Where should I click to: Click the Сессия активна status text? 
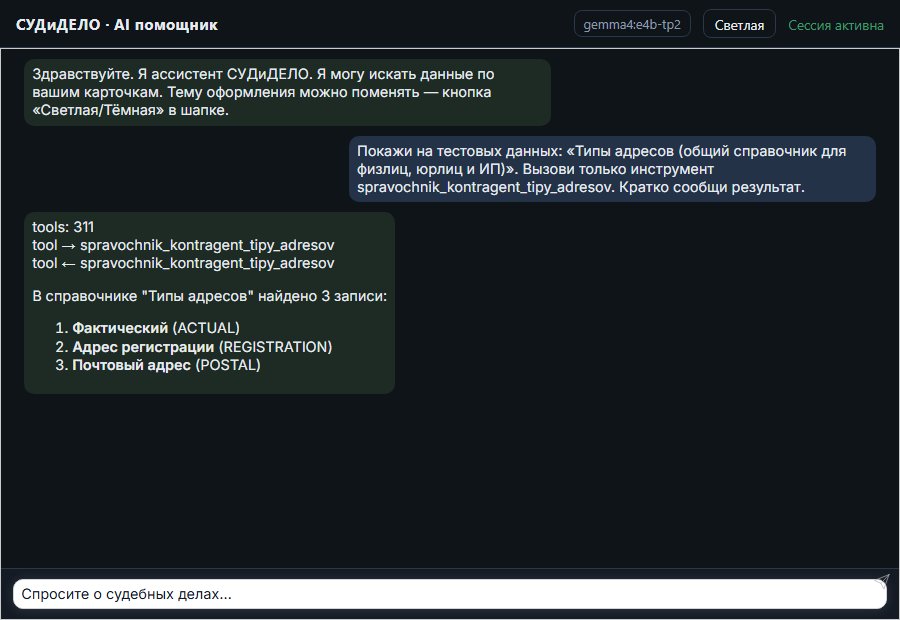[836, 25]
